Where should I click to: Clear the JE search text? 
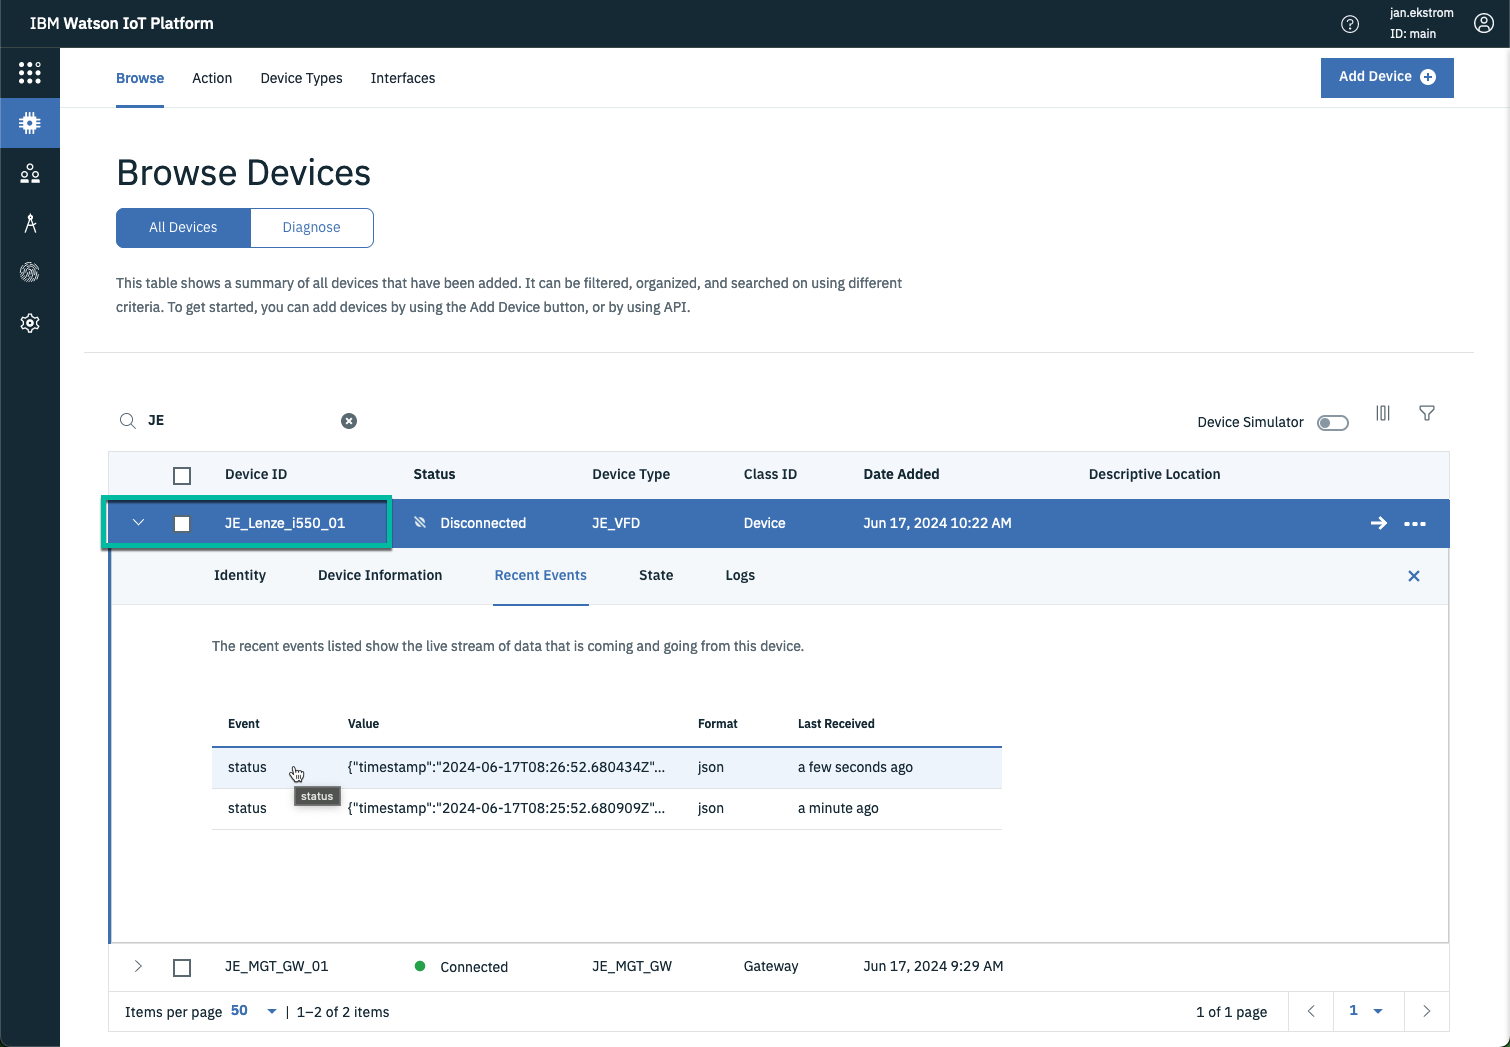click(349, 421)
